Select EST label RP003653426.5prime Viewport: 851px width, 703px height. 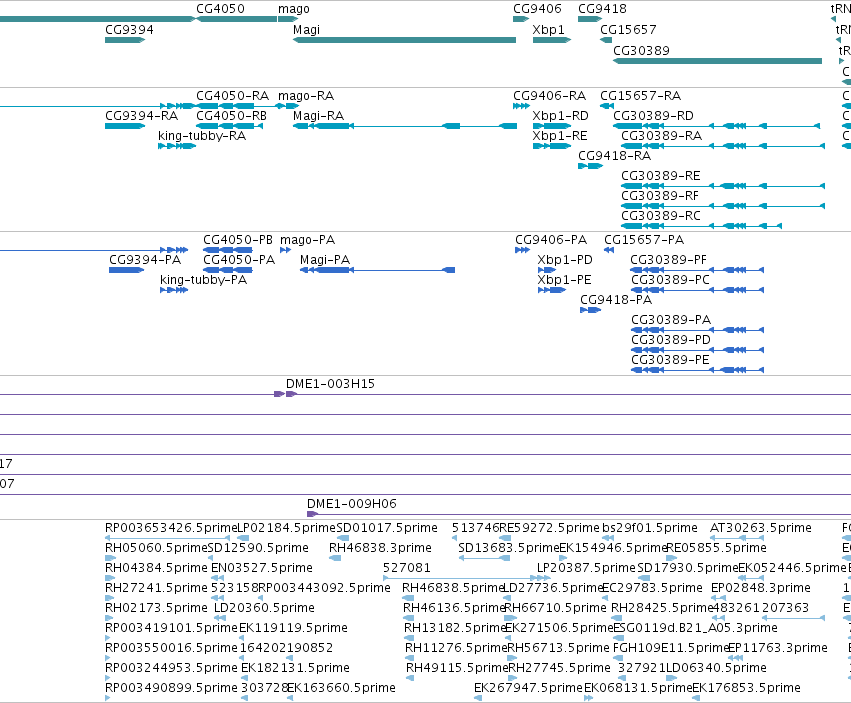click(171, 528)
